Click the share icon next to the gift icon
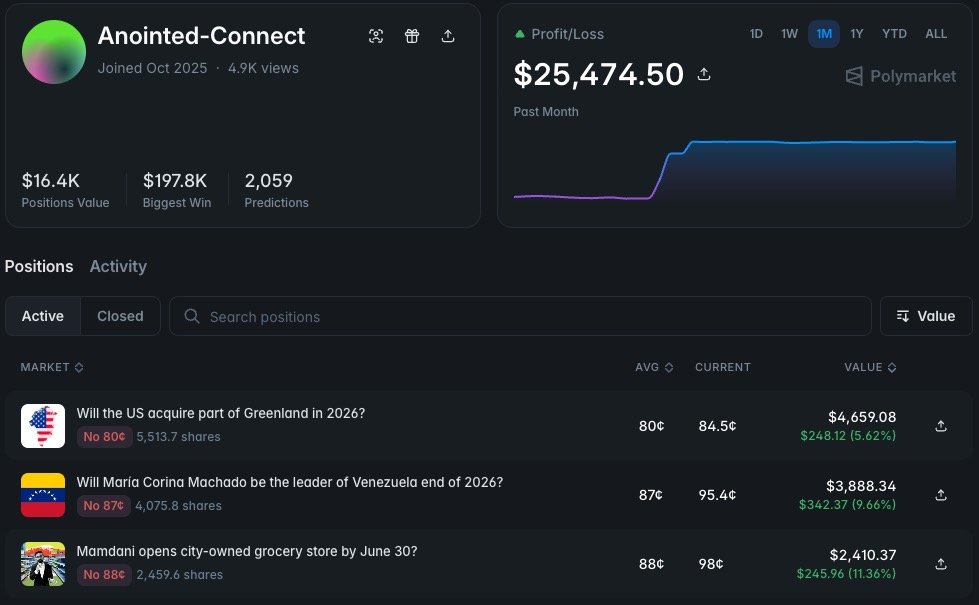Screen dimensions: 979x605 [448, 36]
